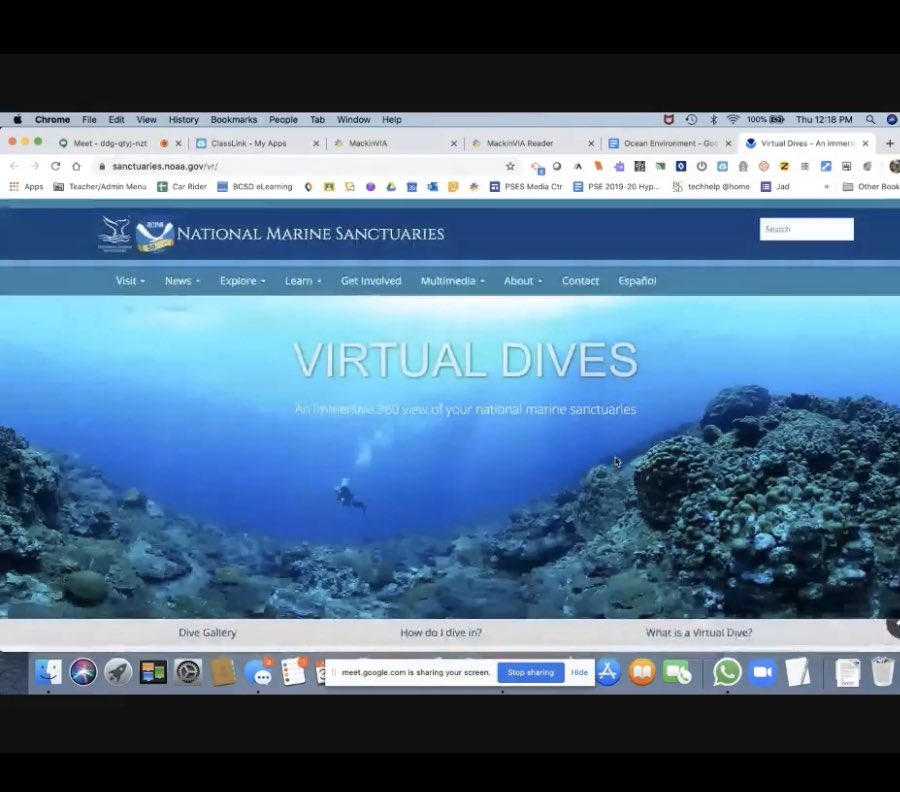Expand the Multimedia navigation dropdown

[x=452, y=281]
